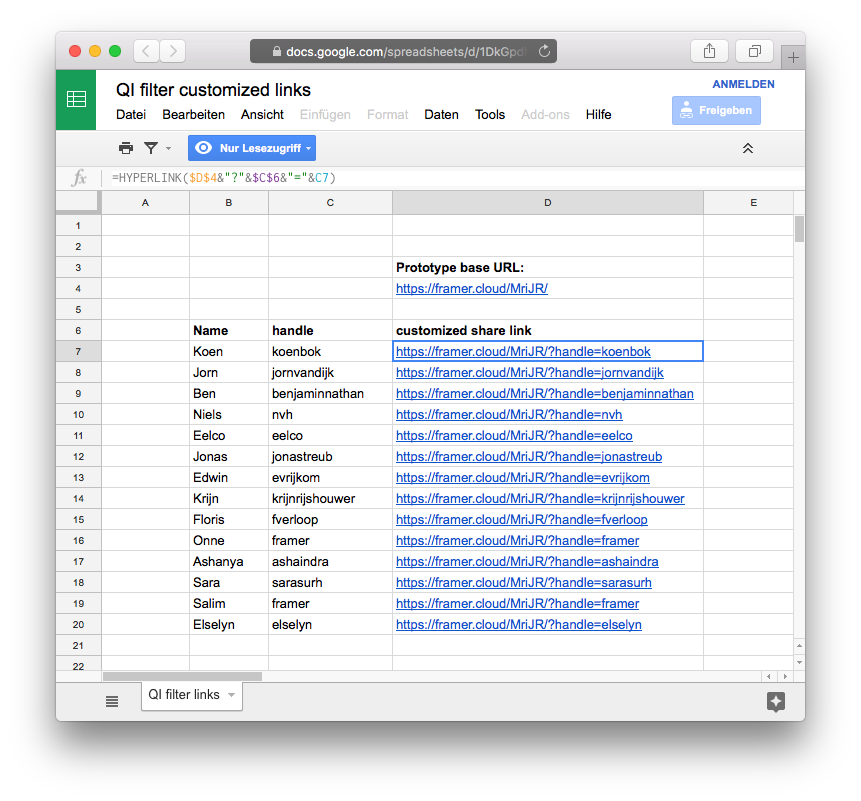This screenshot has height=801, width=861.
Task: Open the share link for evrijkom
Action: 523,478
